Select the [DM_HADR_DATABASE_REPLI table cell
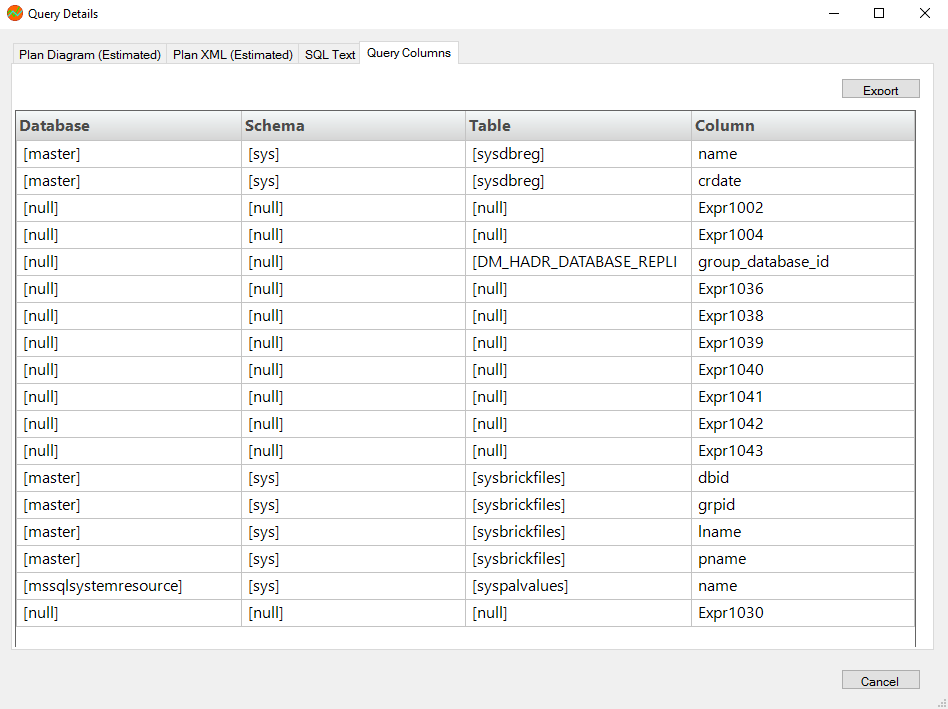Screen dimensions: 948x709 coord(579,262)
